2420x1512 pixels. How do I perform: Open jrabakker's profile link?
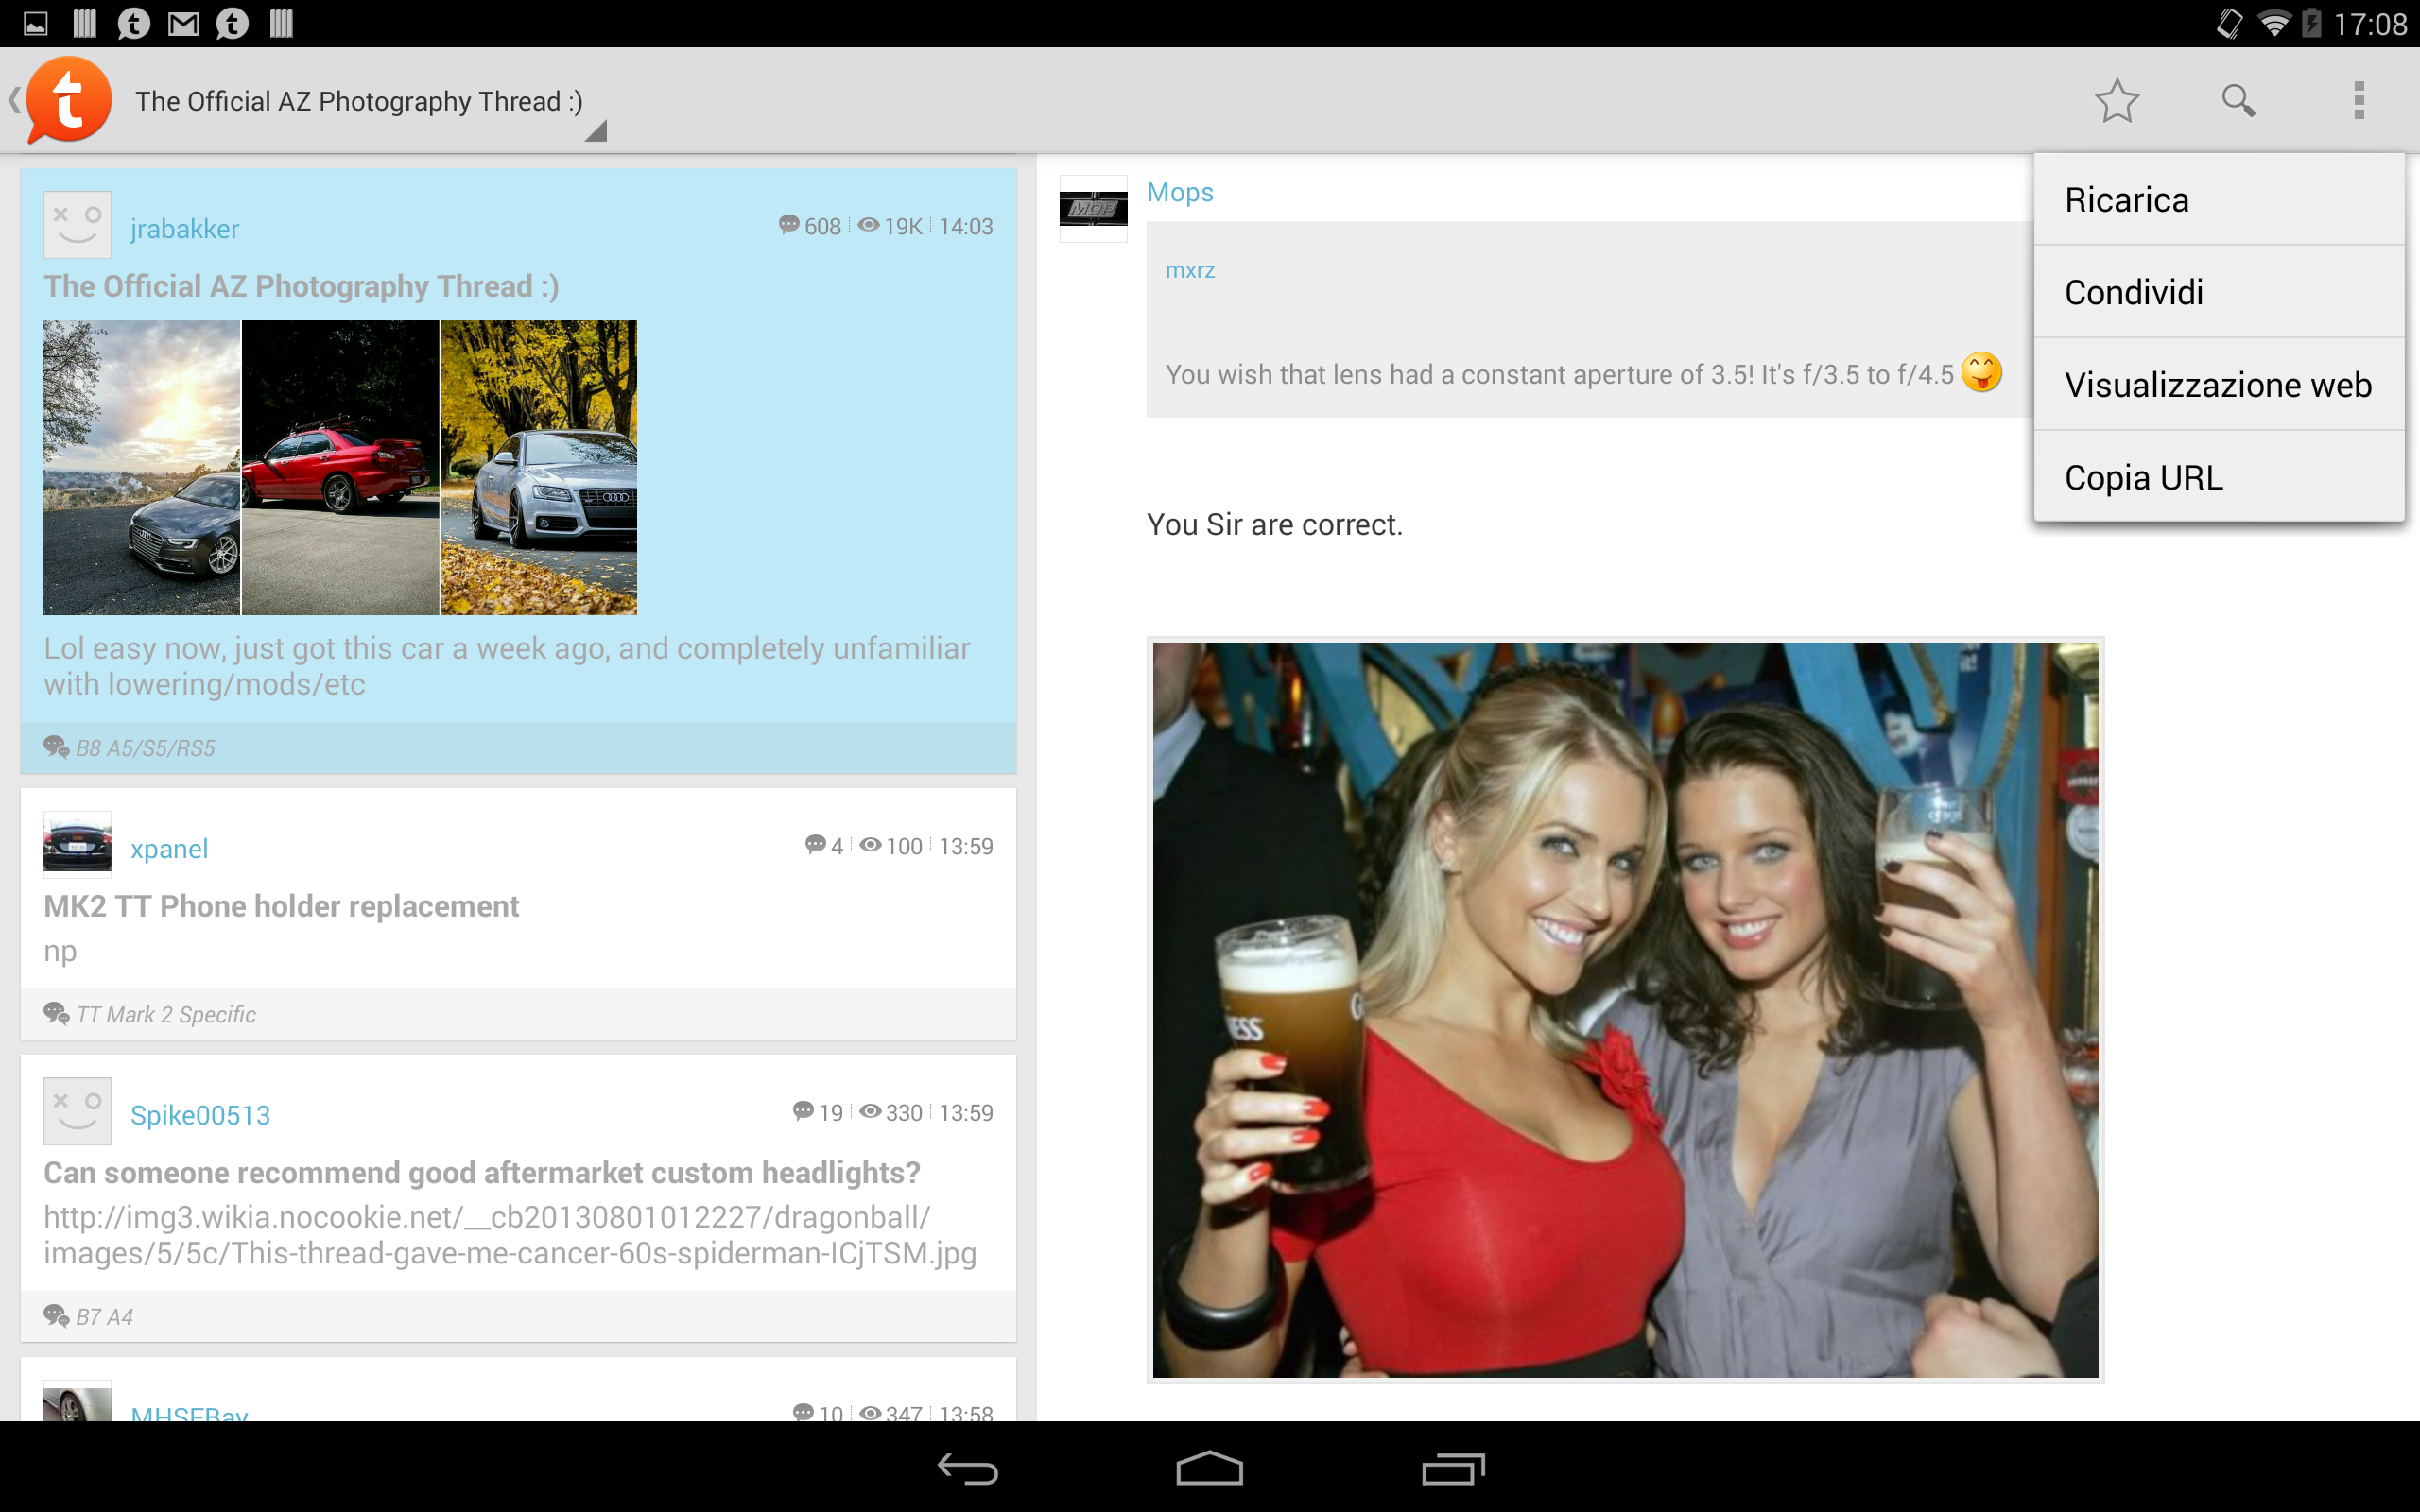[185, 229]
